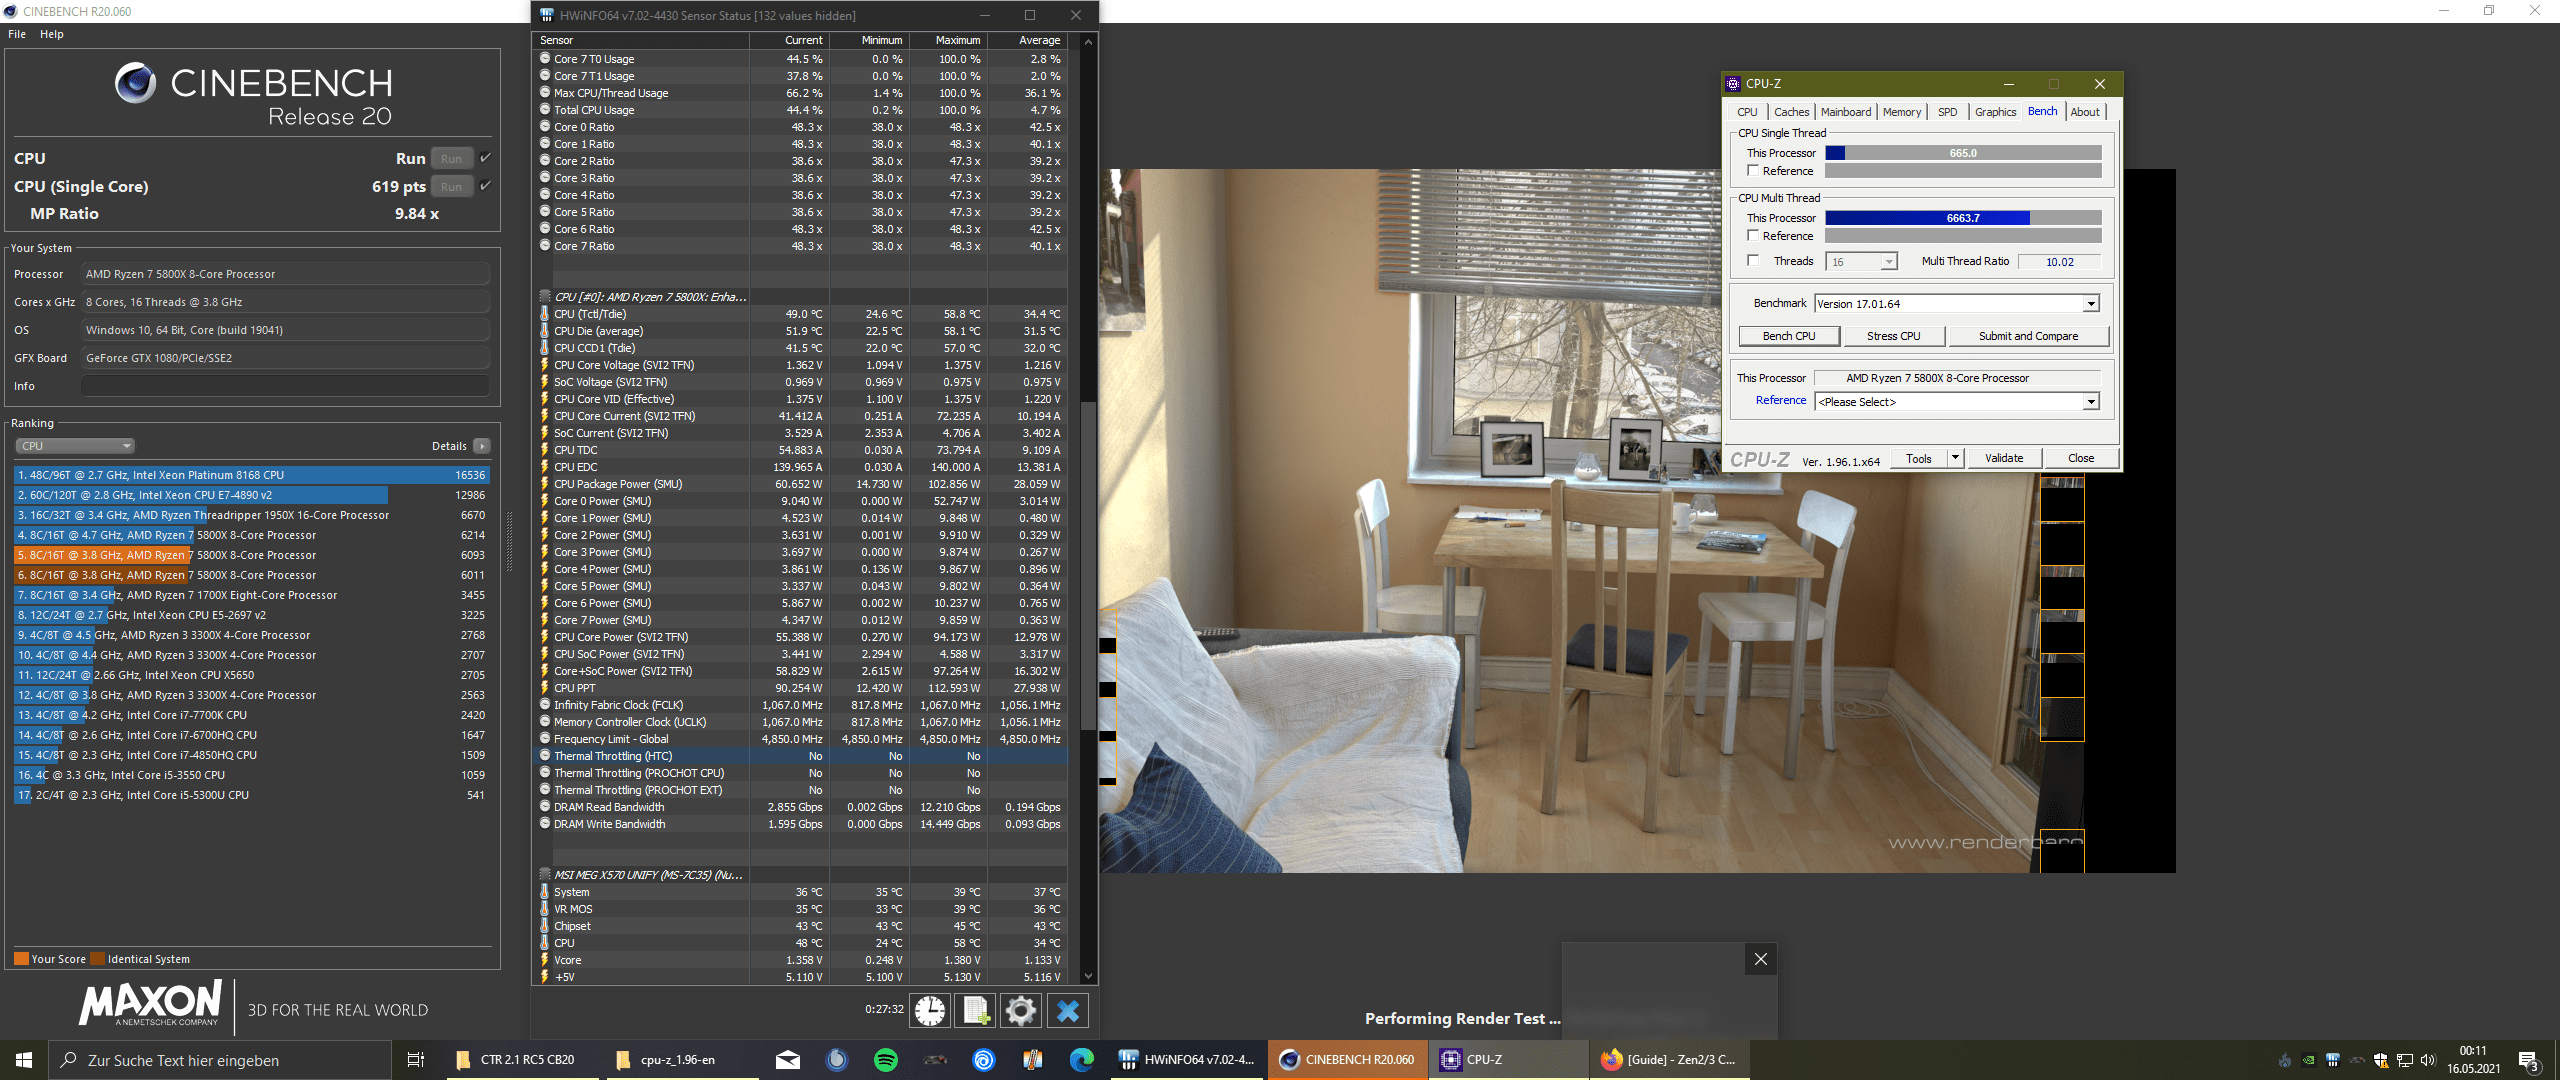
Task: Select Thermal Throttling (HTC) sensor row
Action: tap(613, 756)
